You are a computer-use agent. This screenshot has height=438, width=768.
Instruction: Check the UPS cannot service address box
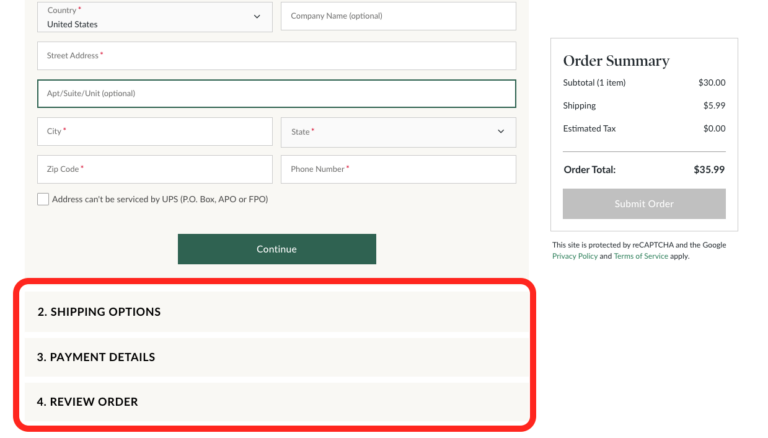point(43,199)
